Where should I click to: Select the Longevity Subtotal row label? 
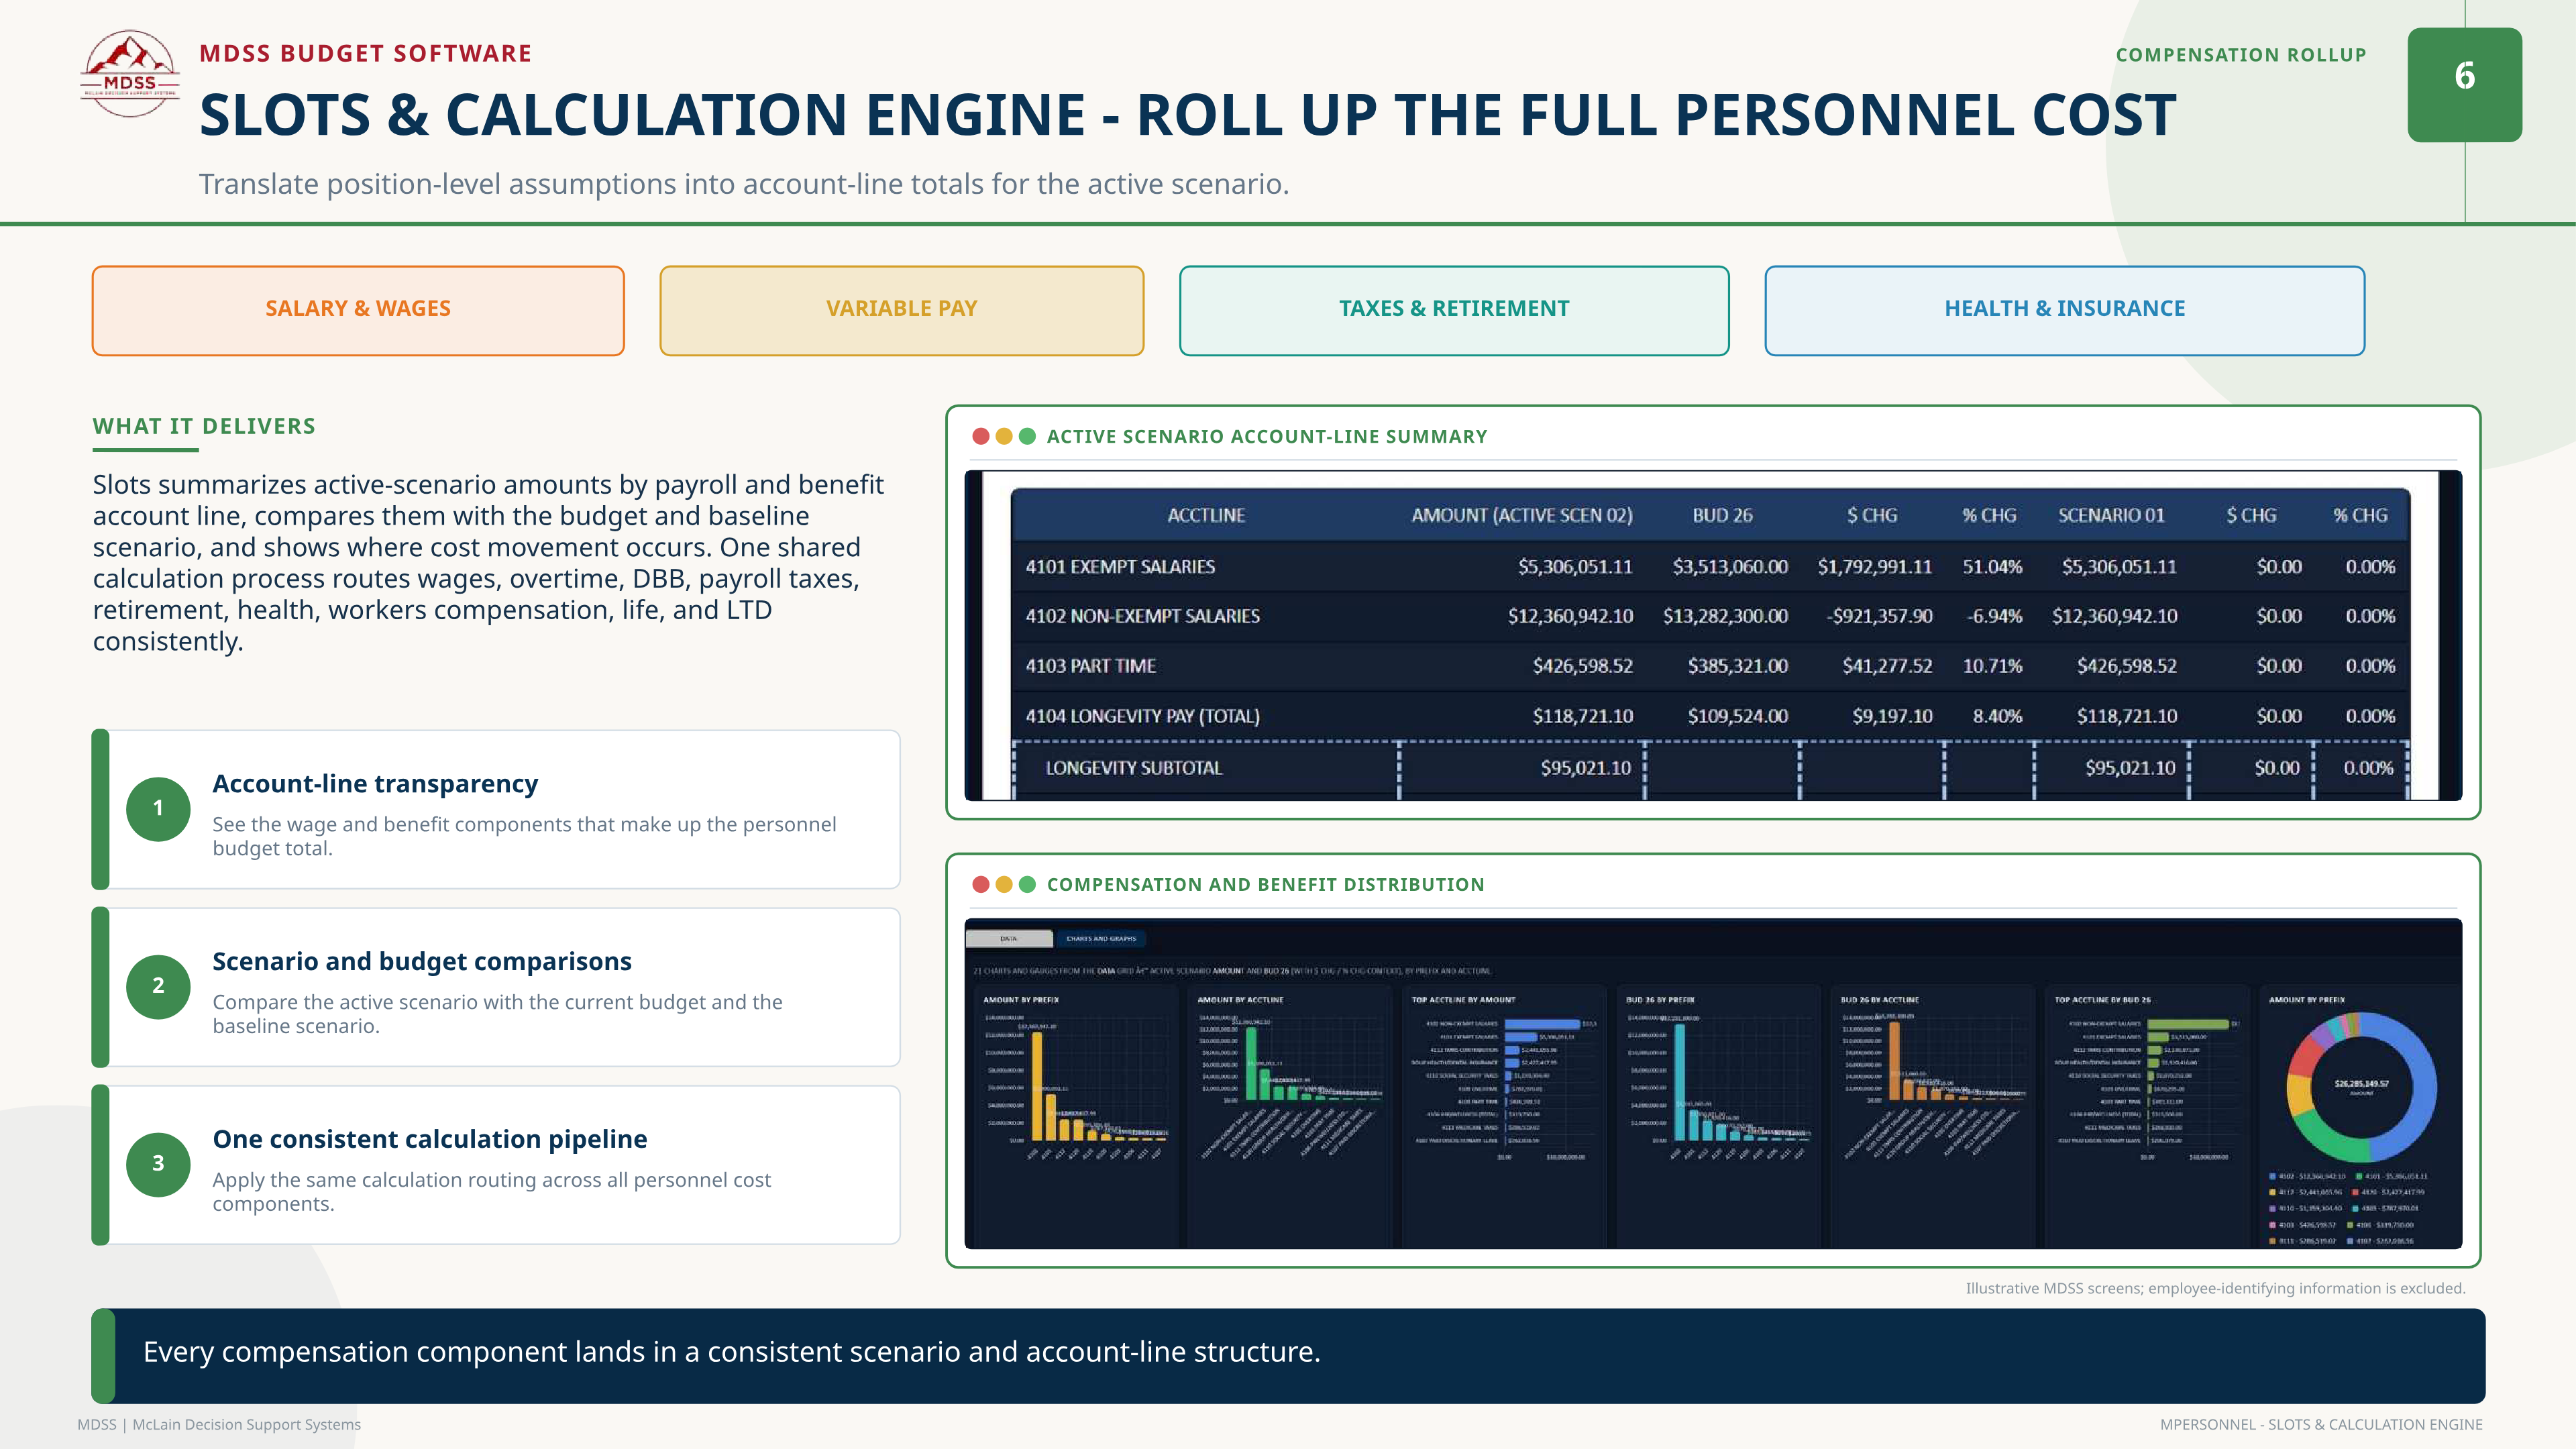point(1133,768)
